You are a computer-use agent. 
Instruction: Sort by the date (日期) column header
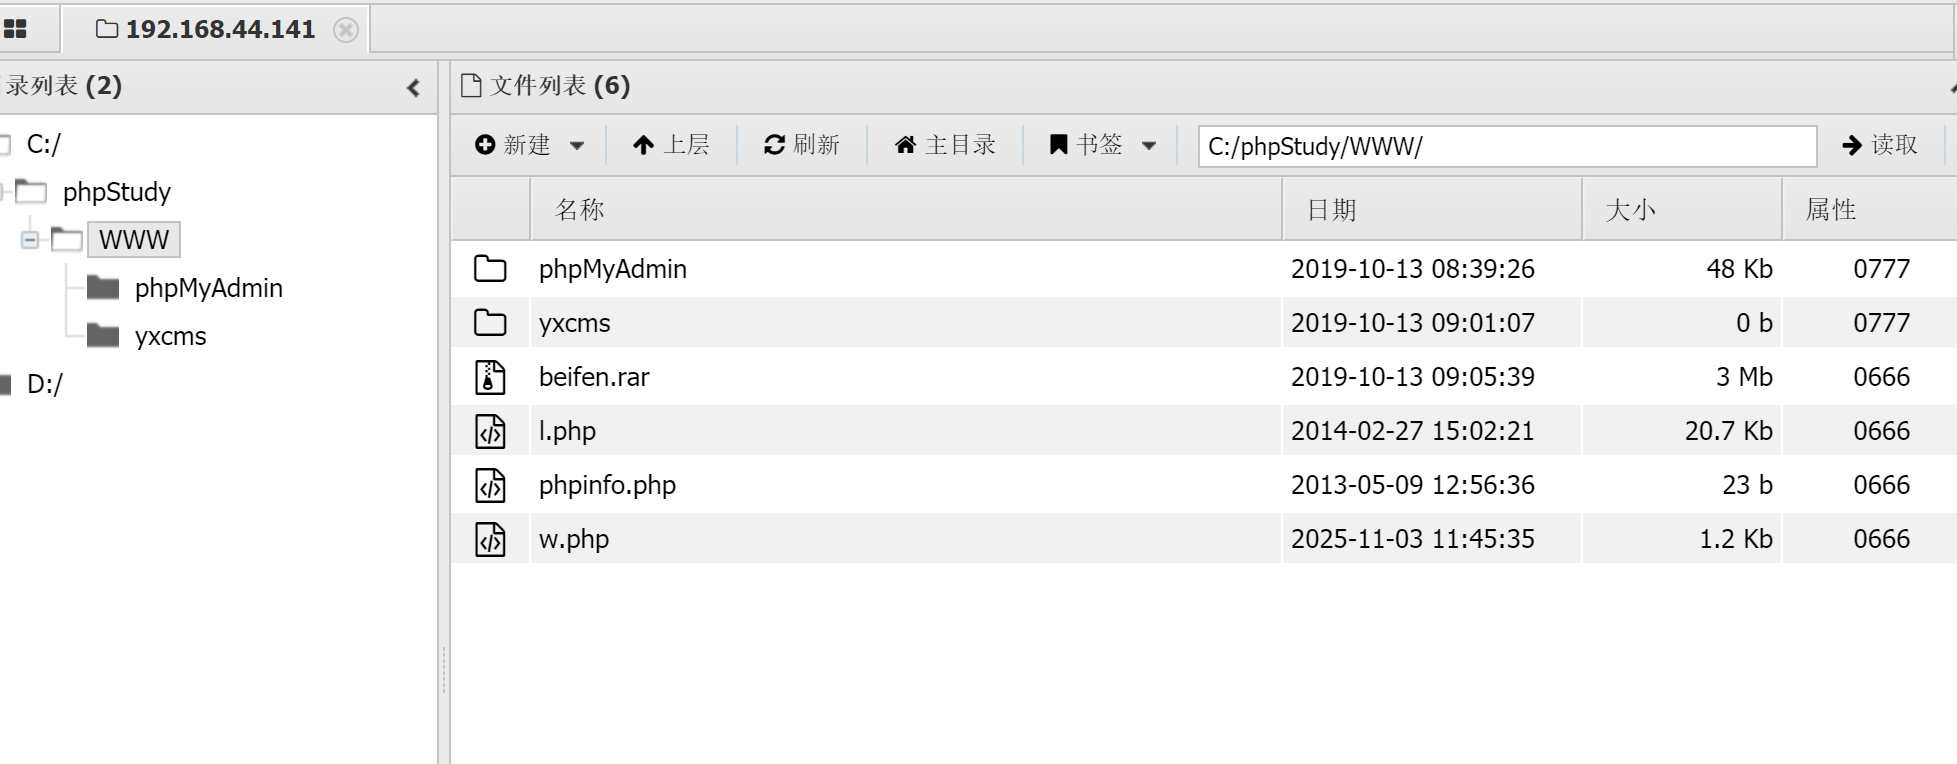click(x=1332, y=210)
